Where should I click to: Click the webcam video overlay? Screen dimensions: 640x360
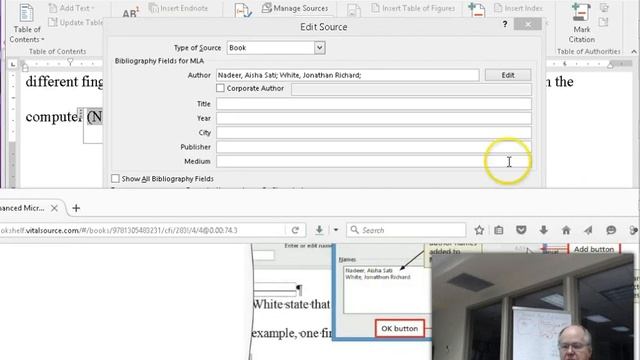[533, 307]
